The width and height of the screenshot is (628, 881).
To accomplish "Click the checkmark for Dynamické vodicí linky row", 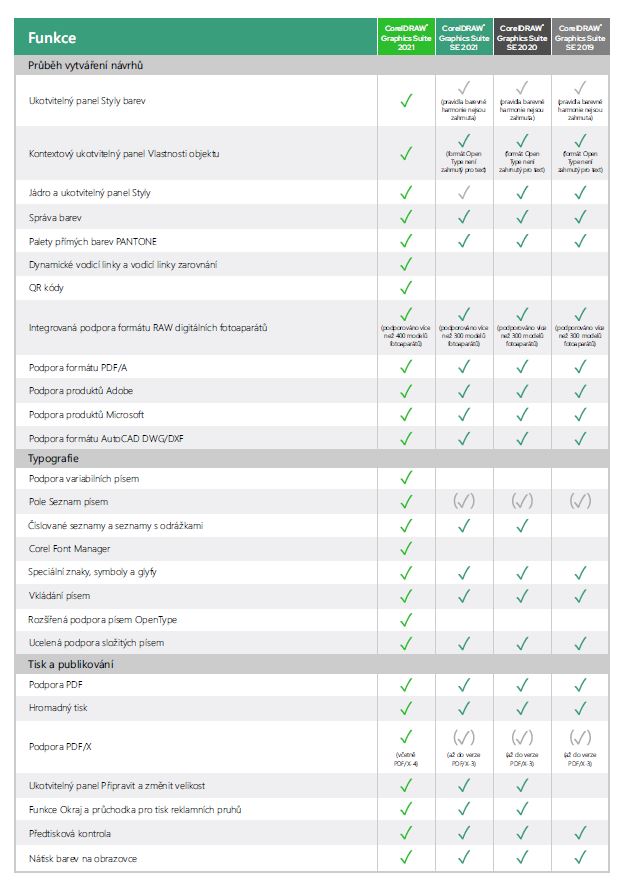I will [406, 264].
